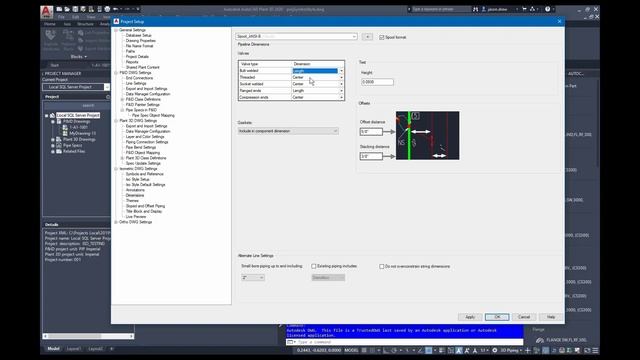Image resolution: width=640 pixels, height=360 pixels.
Task: Open the Gaskets include dropdown
Action: tap(288, 131)
